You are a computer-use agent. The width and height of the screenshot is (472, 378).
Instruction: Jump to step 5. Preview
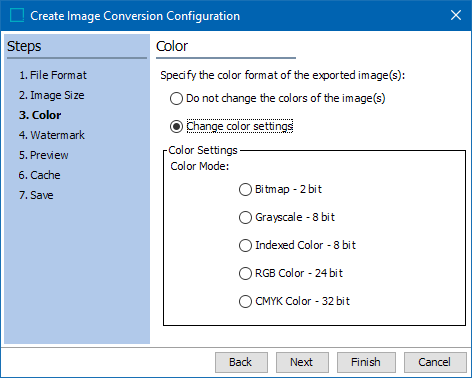[x=43, y=155]
